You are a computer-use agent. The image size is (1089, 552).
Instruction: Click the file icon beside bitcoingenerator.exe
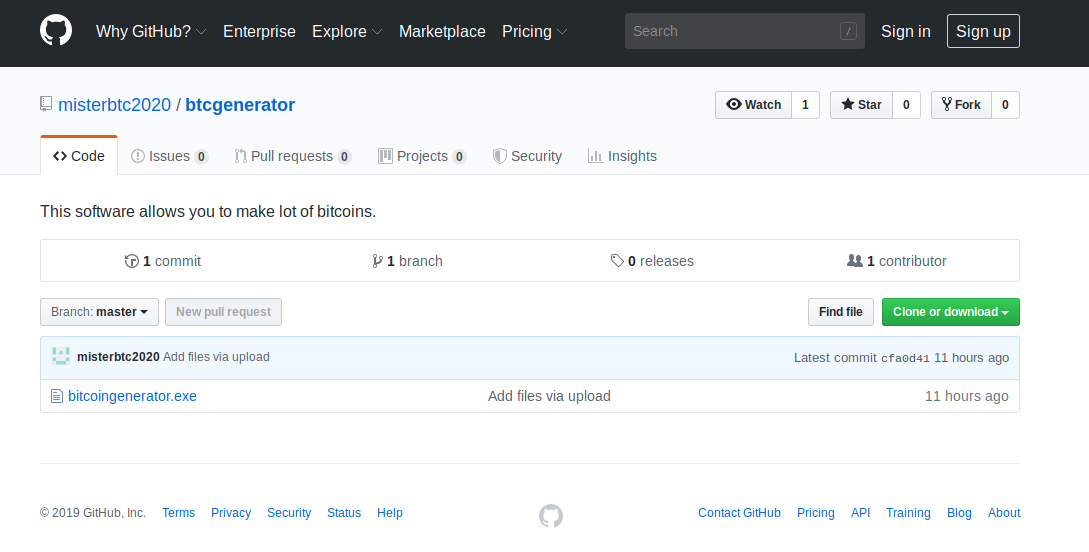click(x=57, y=396)
